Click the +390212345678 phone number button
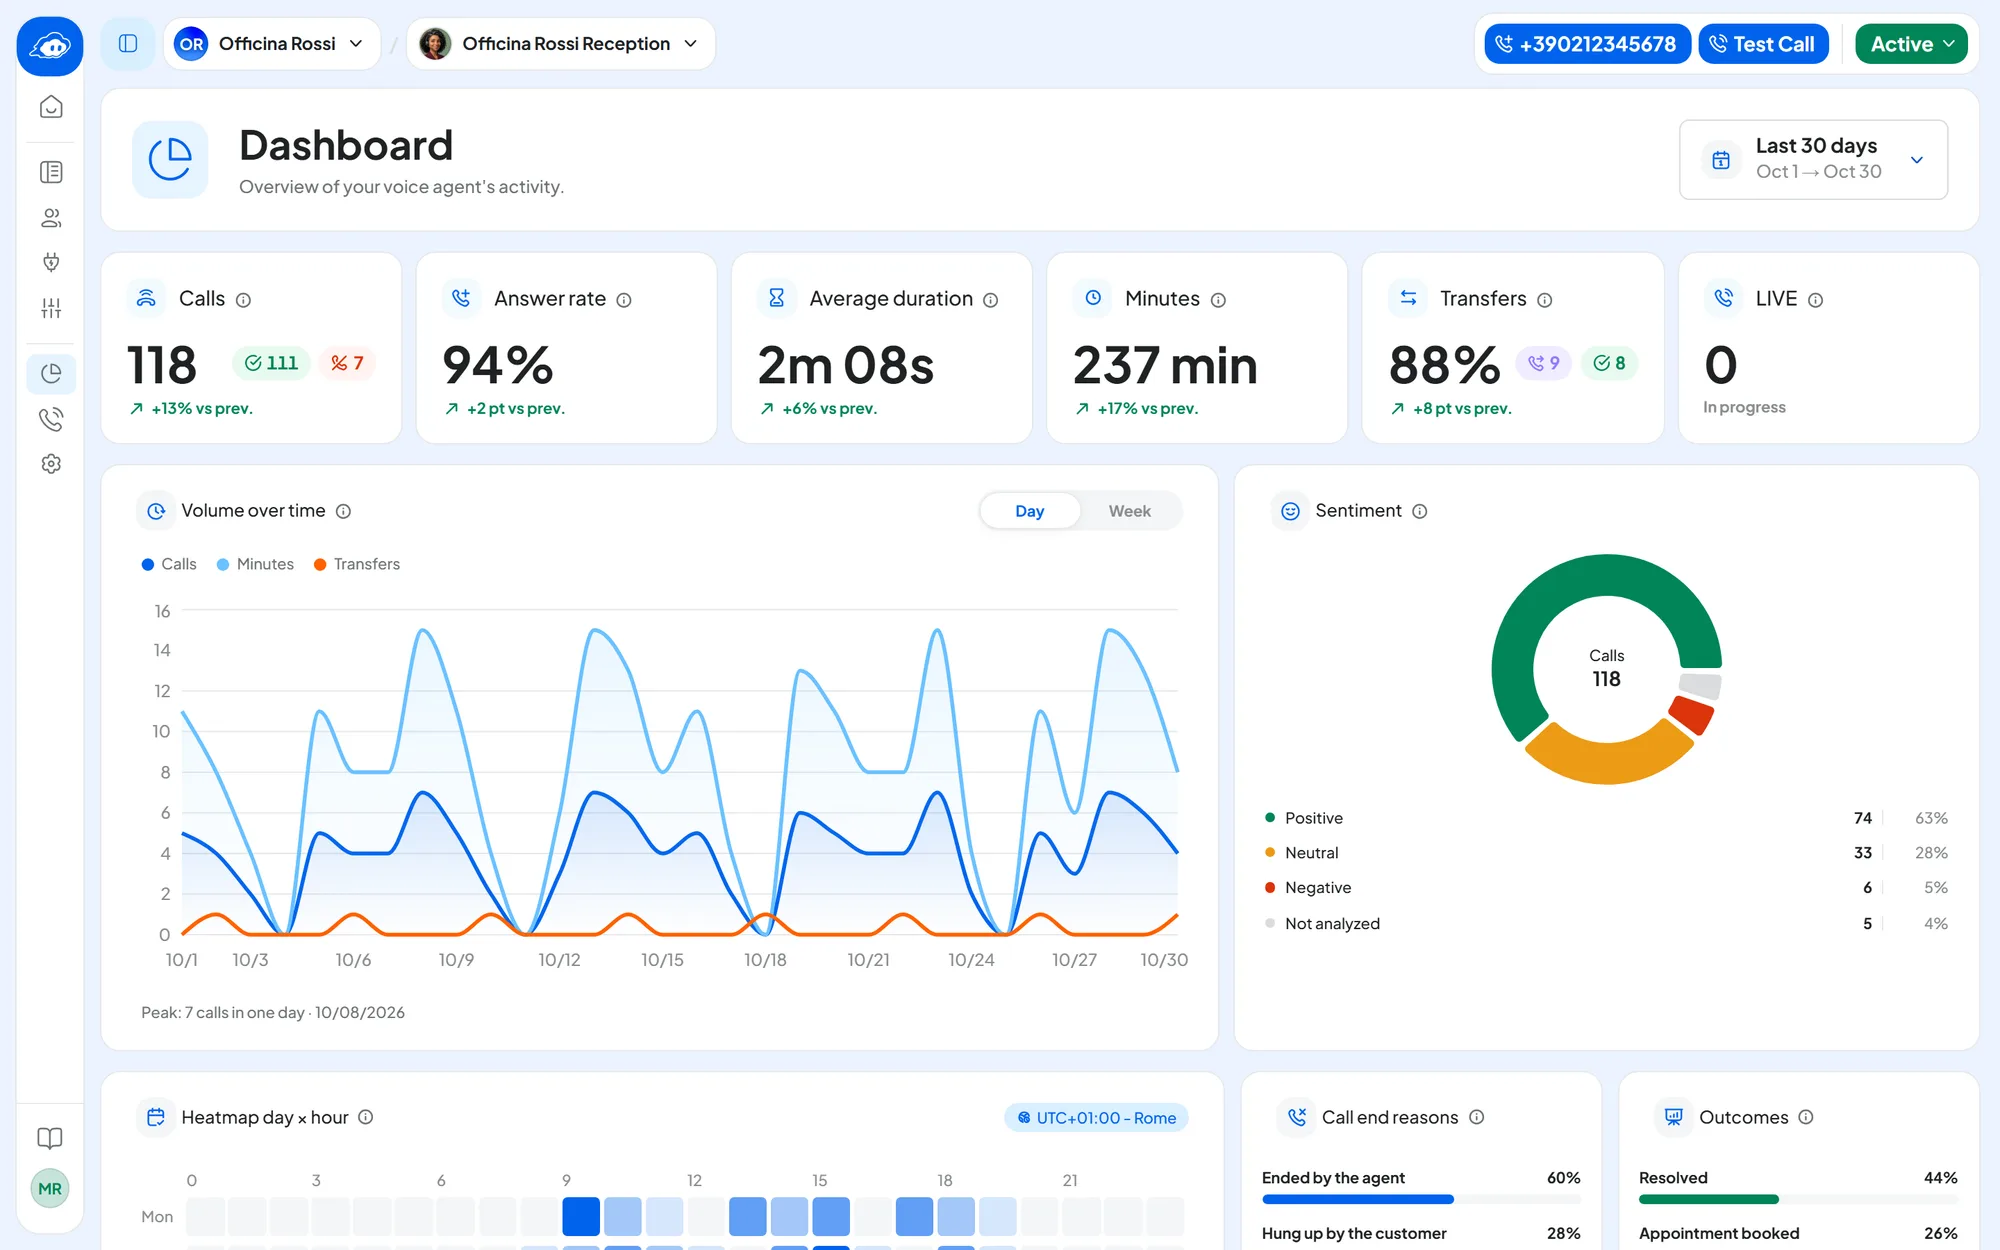 [x=1588, y=44]
